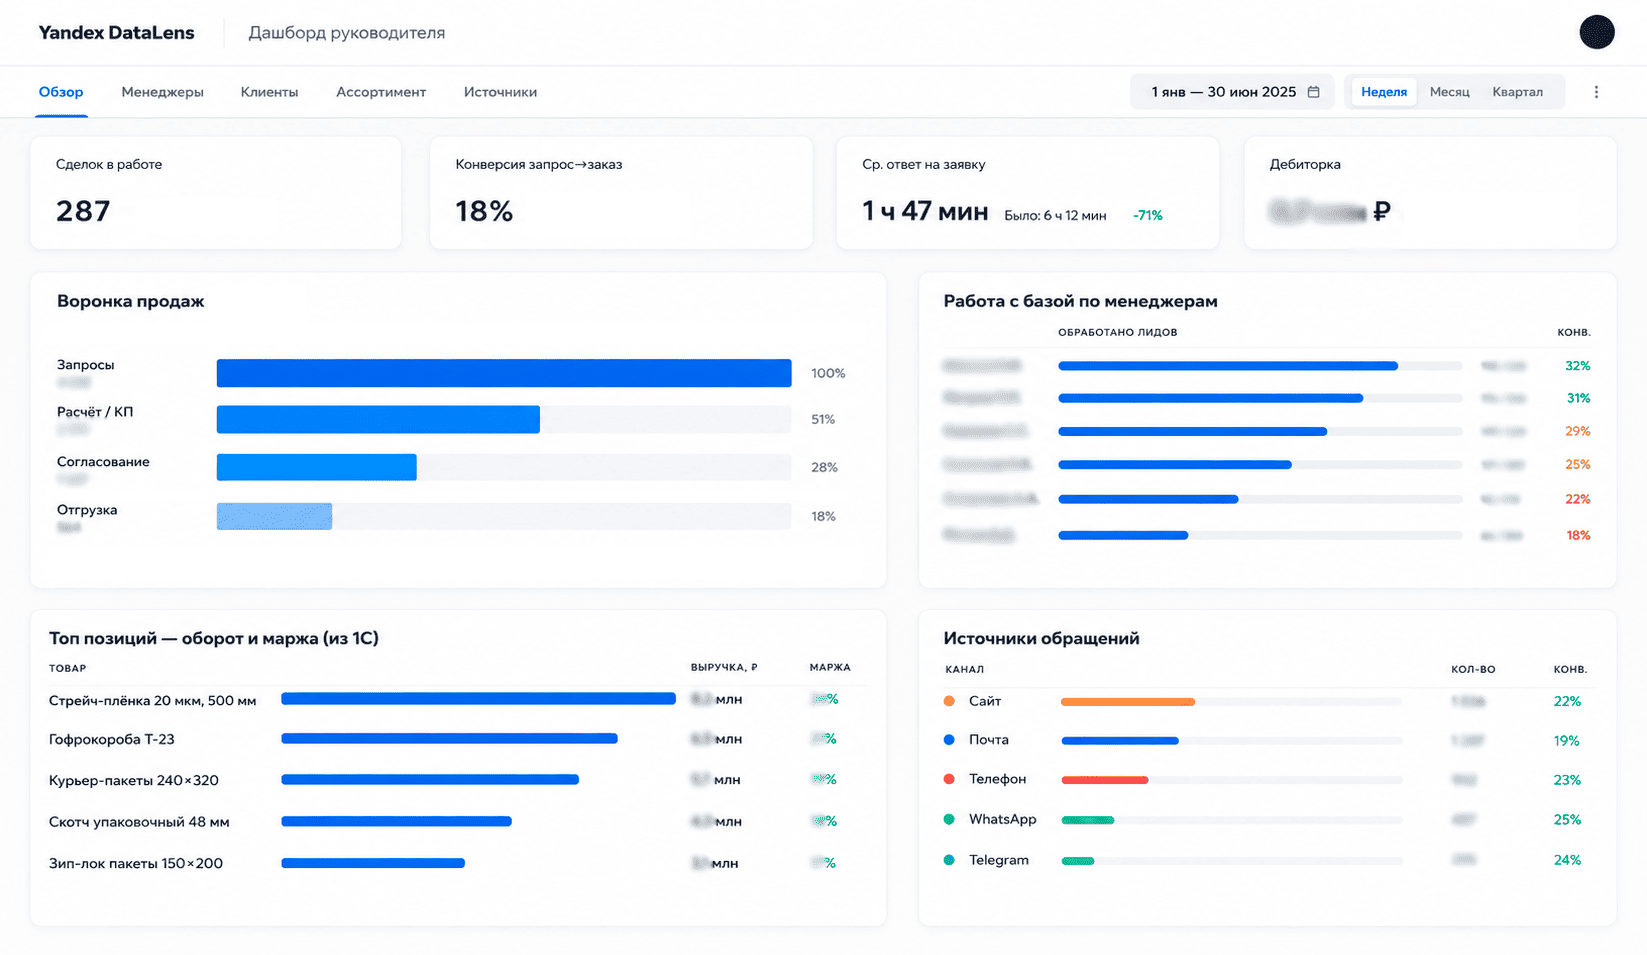
Task: Click the calendar icon in date range
Action: (1313, 92)
